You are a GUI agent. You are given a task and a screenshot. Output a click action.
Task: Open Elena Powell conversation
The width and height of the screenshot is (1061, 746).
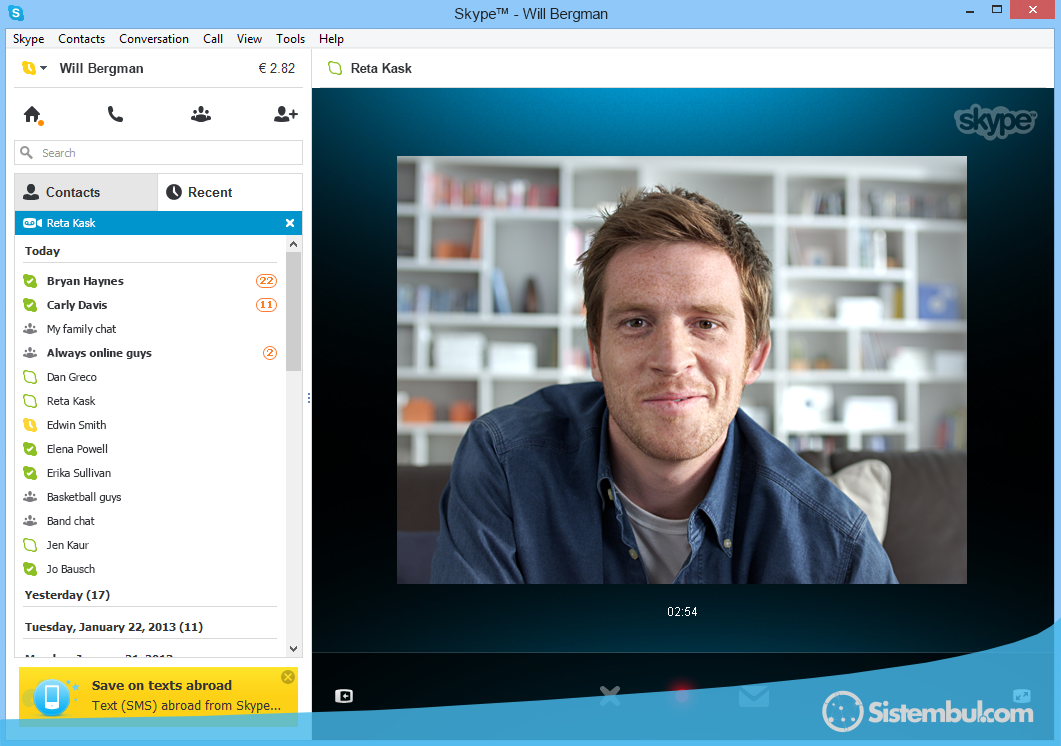pos(77,449)
